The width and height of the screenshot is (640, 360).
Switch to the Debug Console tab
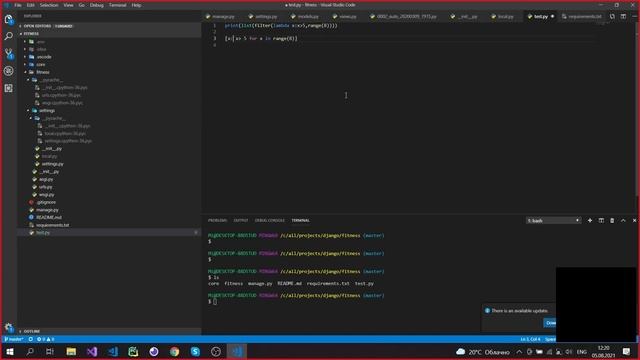point(269,220)
